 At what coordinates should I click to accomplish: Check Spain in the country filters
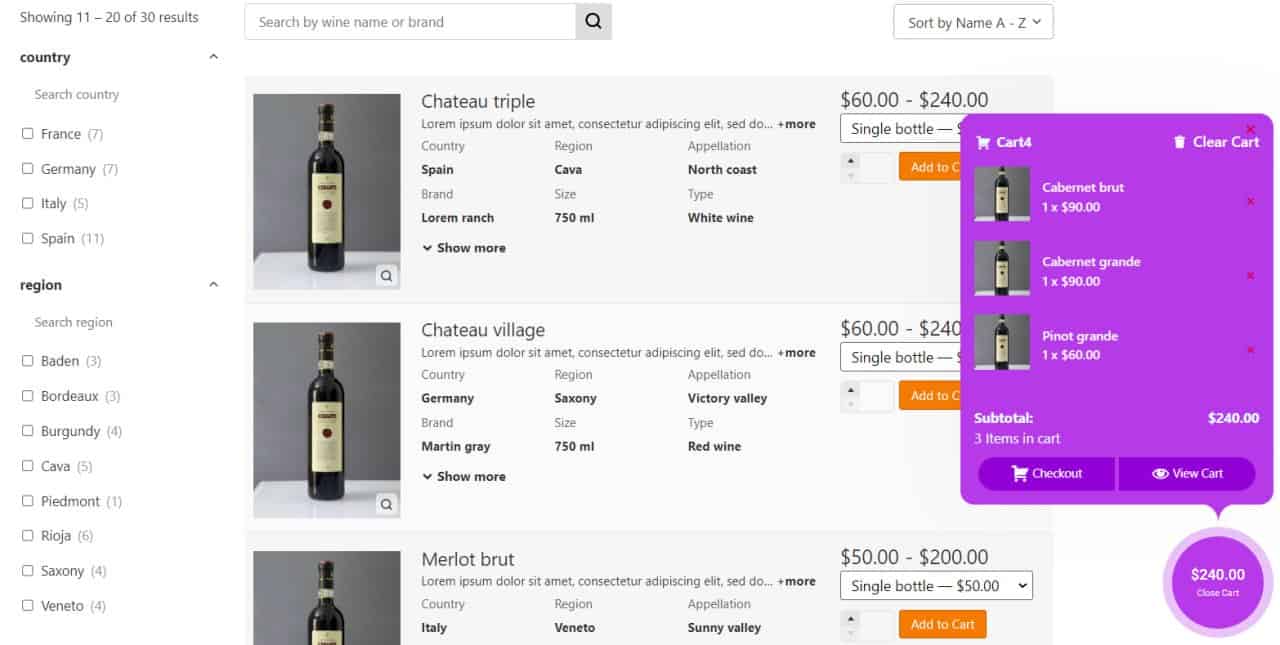[x=27, y=238]
